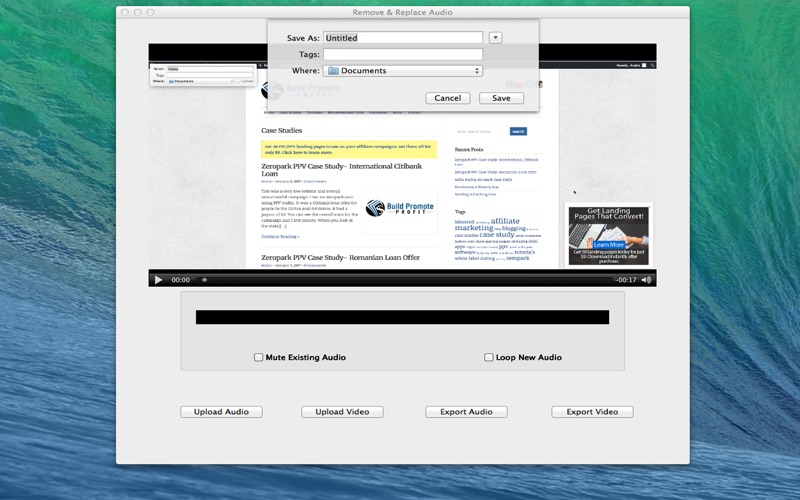Viewport: 800px width, 500px height.
Task: Click the affiliate tag in tag cloud
Action: coord(505,221)
